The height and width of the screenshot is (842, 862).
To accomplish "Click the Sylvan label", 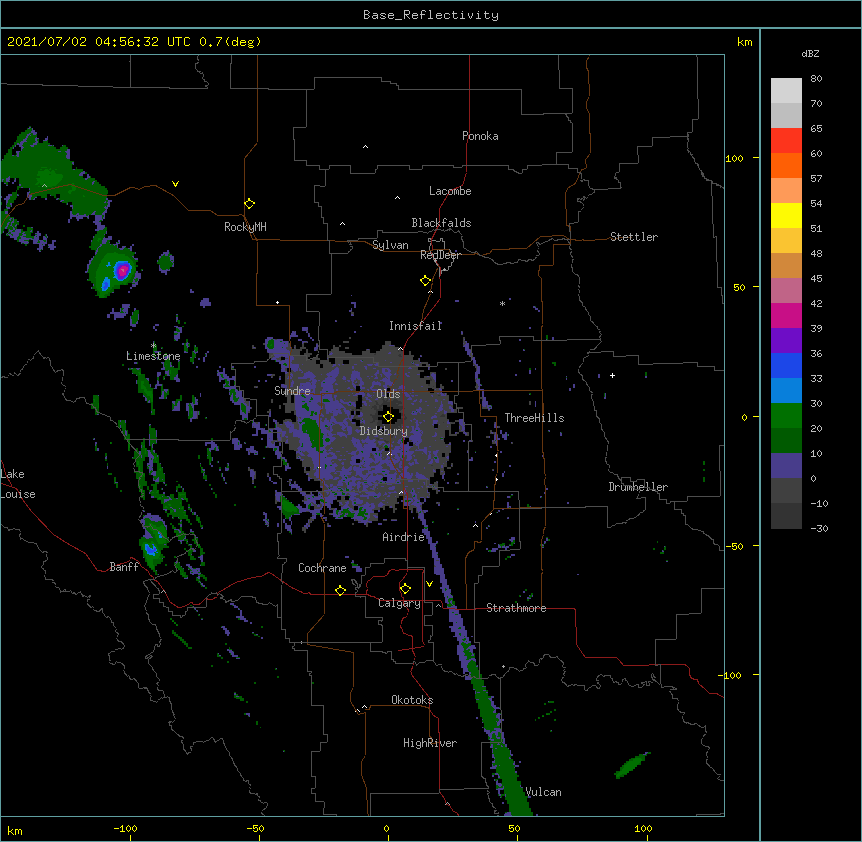I will point(390,245).
